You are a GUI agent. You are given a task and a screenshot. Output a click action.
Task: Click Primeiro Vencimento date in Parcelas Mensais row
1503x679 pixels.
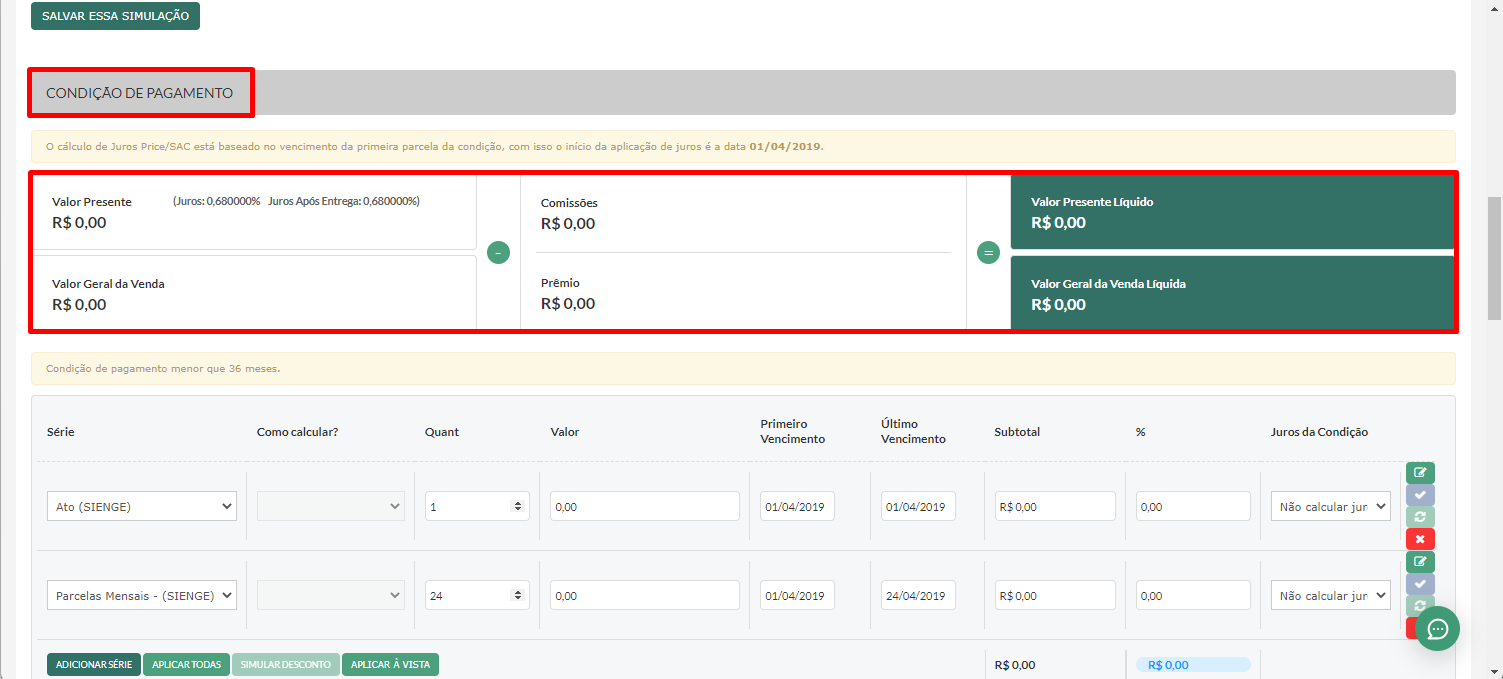click(x=797, y=595)
